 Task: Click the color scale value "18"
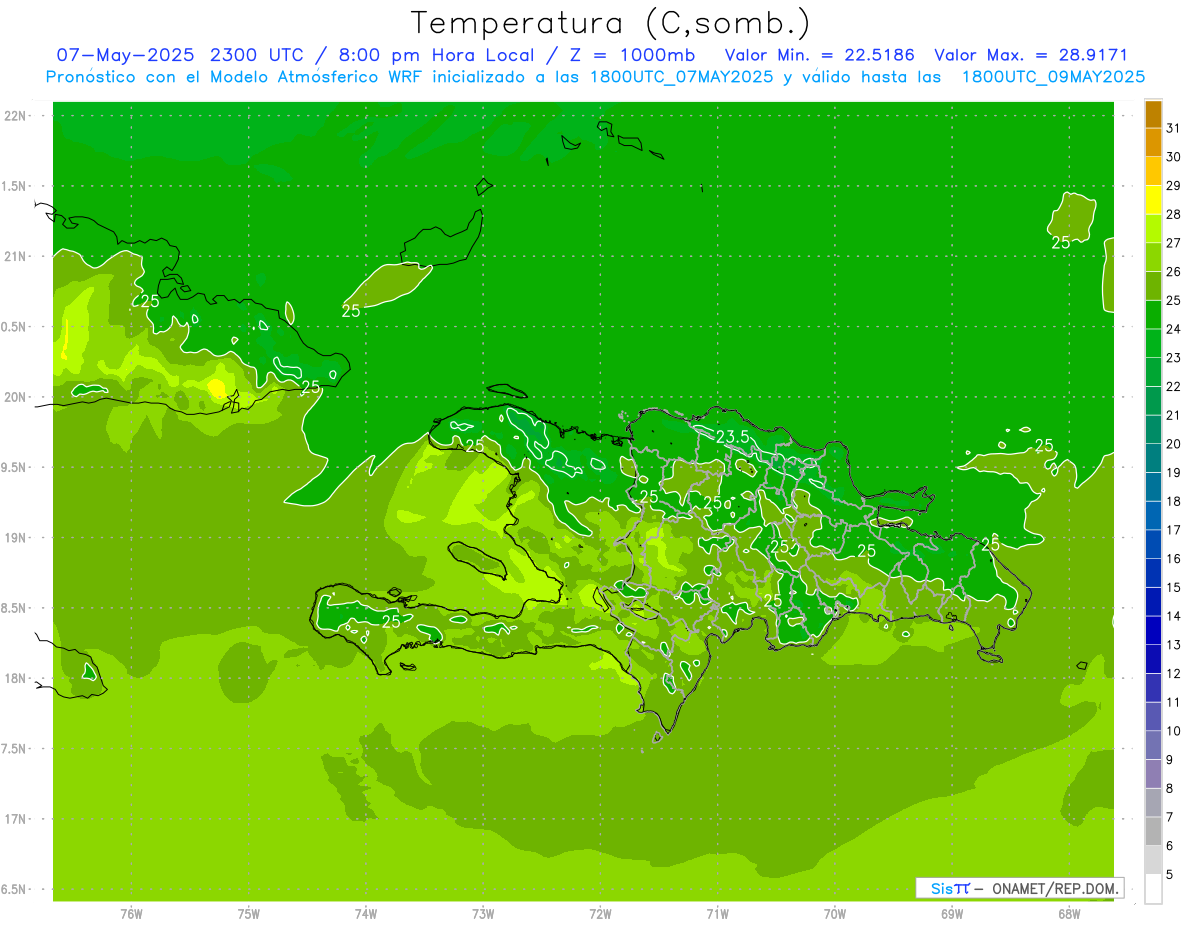click(1173, 501)
